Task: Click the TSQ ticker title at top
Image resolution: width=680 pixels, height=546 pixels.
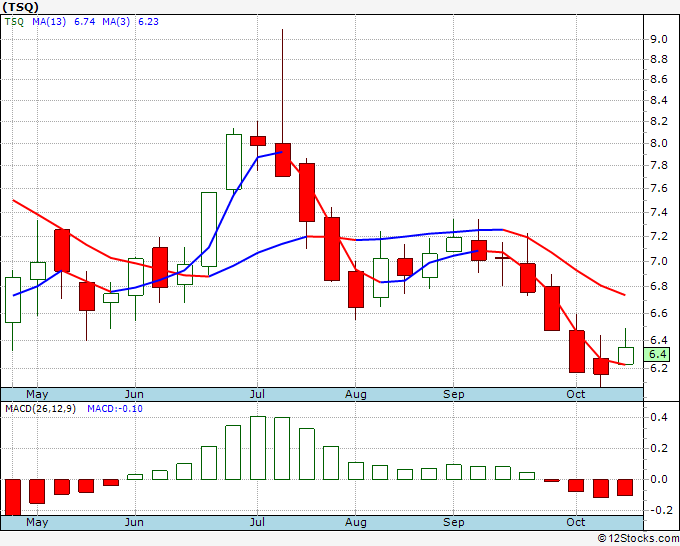Action: (20, 7)
